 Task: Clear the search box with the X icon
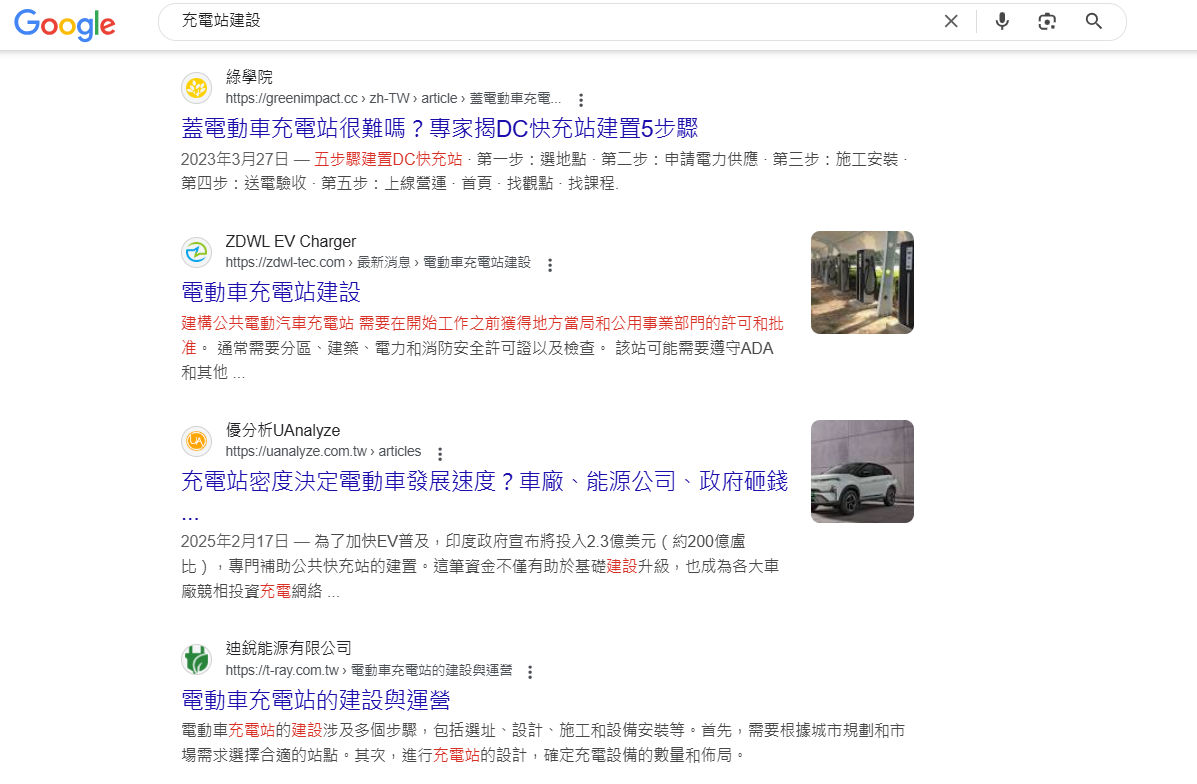[951, 21]
